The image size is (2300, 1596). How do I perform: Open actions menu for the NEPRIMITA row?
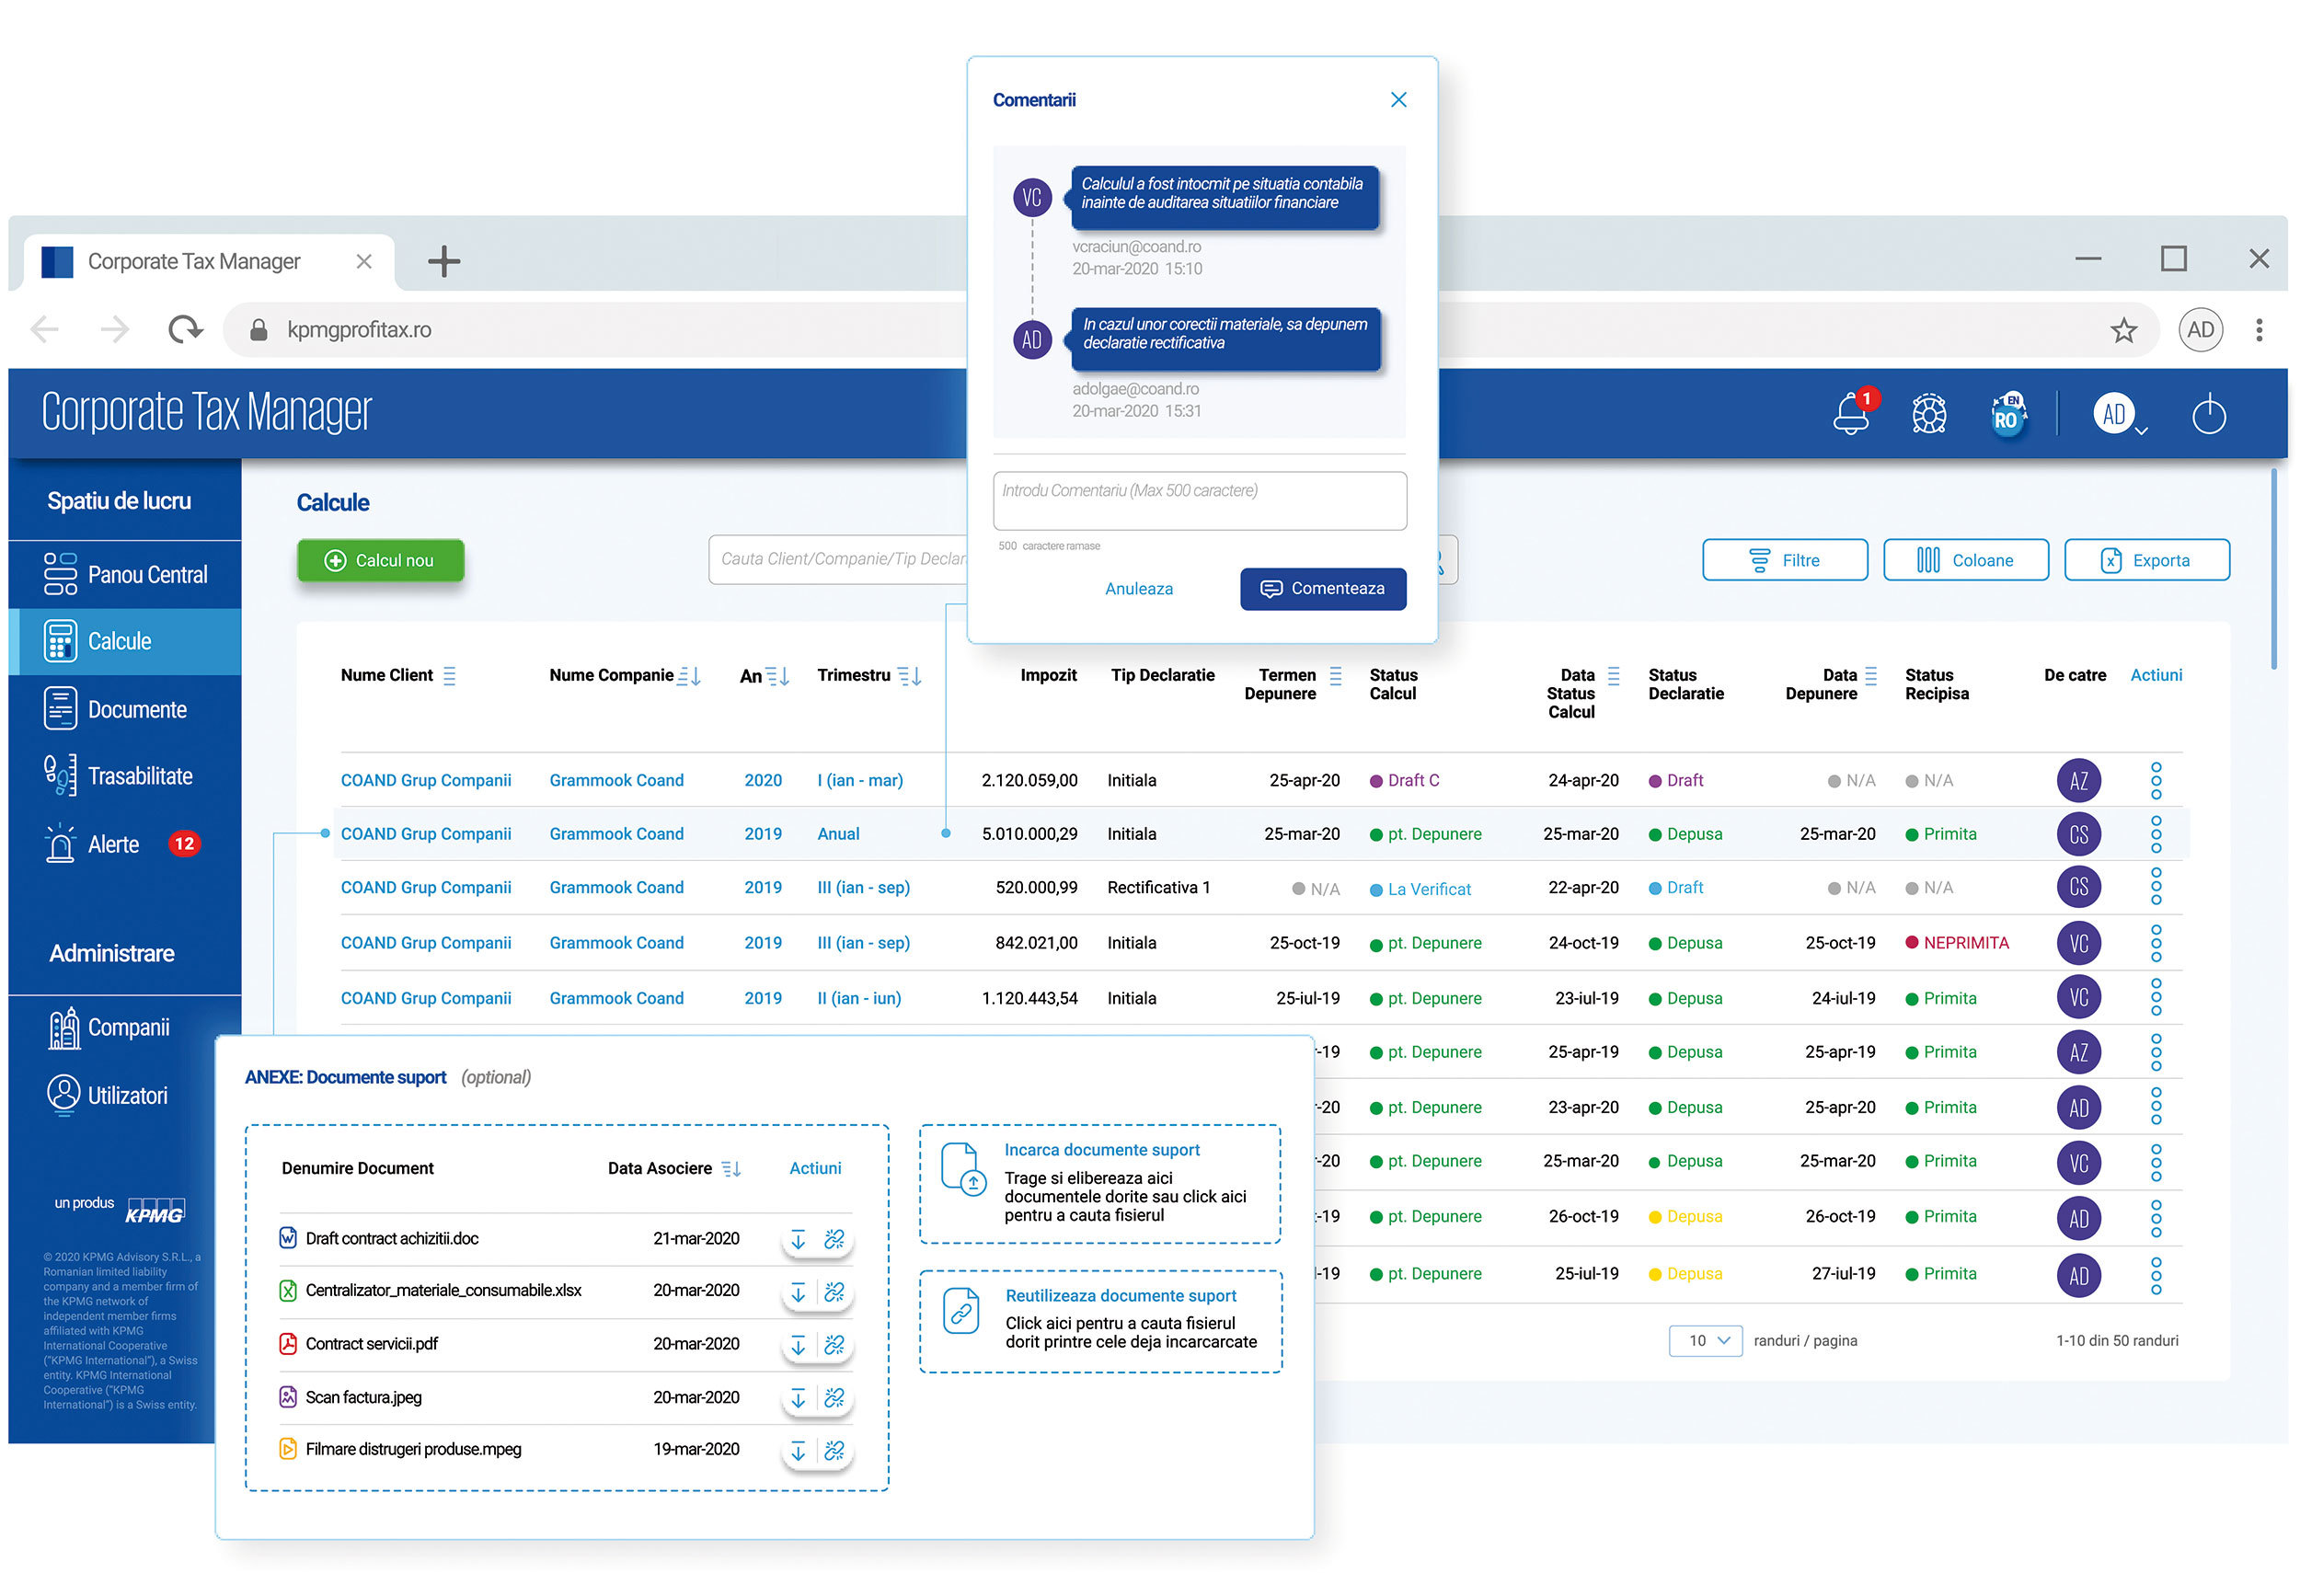2156,944
